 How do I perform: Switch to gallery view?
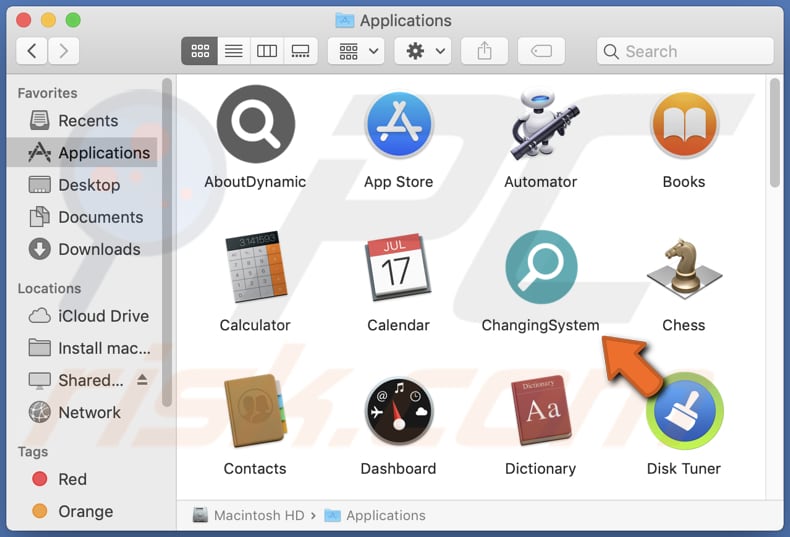(x=300, y=51)
